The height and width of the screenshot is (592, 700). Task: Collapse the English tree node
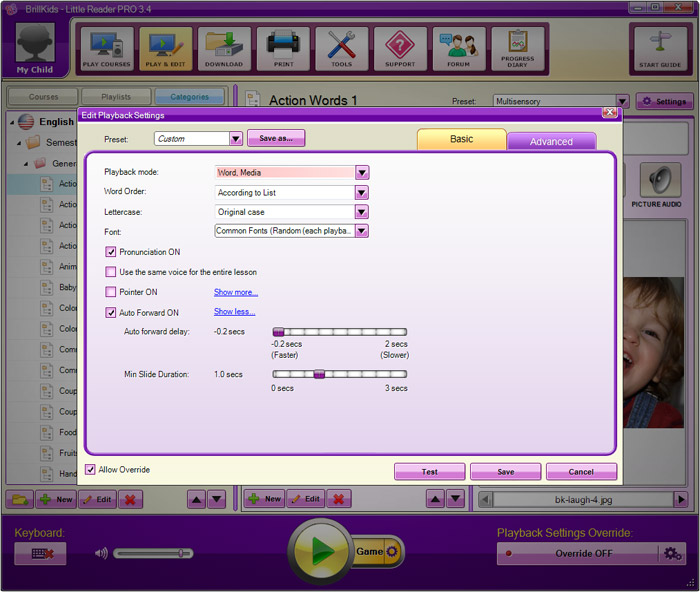tap(12, 122)
